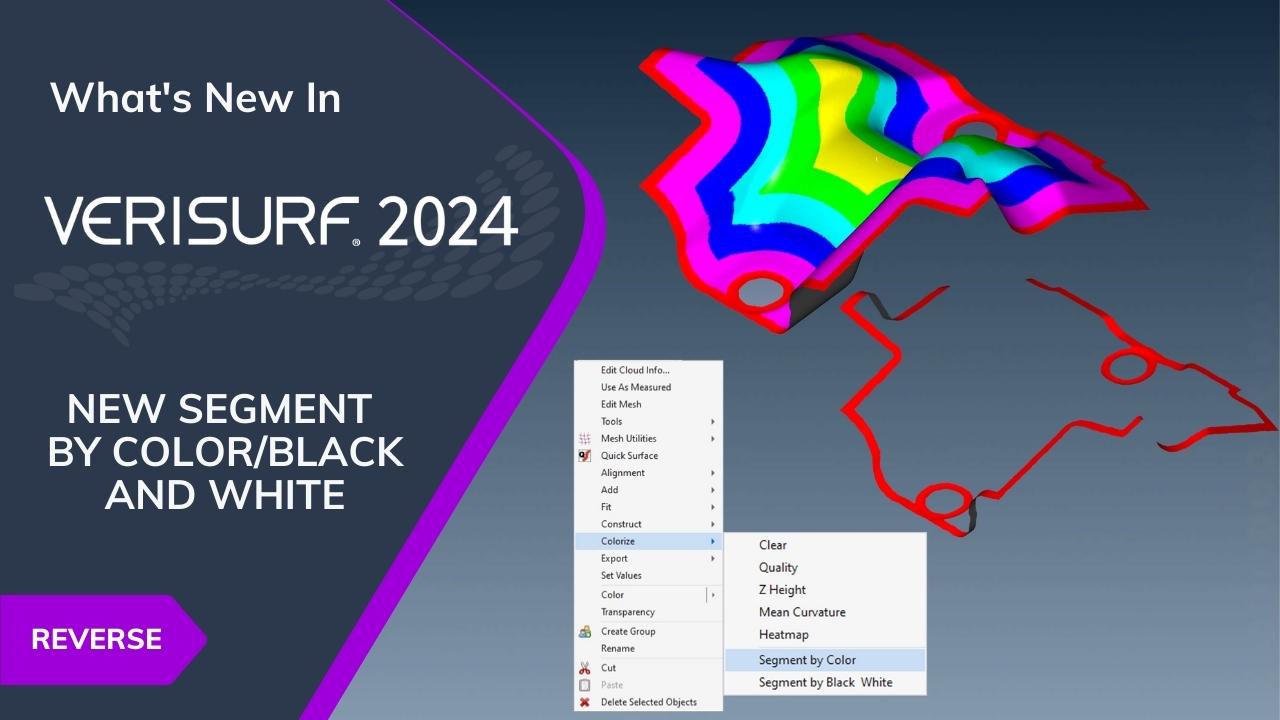Expand the Color submenu arrow

click(713, 594)
